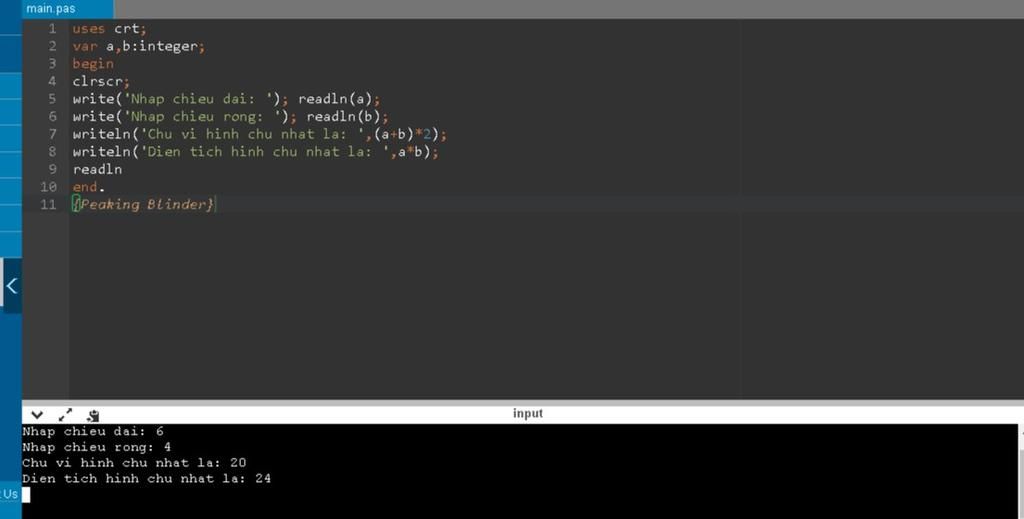Focus the console input cursor block
Viewport: 1024px width, 519px height.
click(x=26, y=495)
